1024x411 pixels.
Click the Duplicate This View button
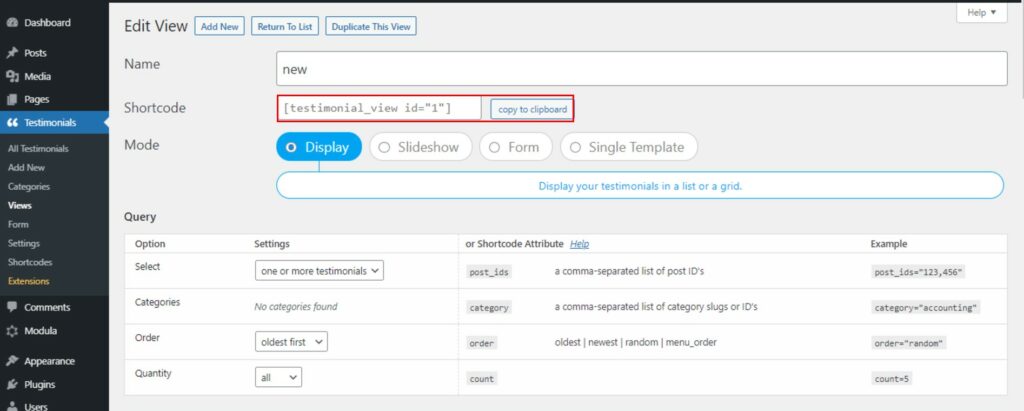(371, 27)
